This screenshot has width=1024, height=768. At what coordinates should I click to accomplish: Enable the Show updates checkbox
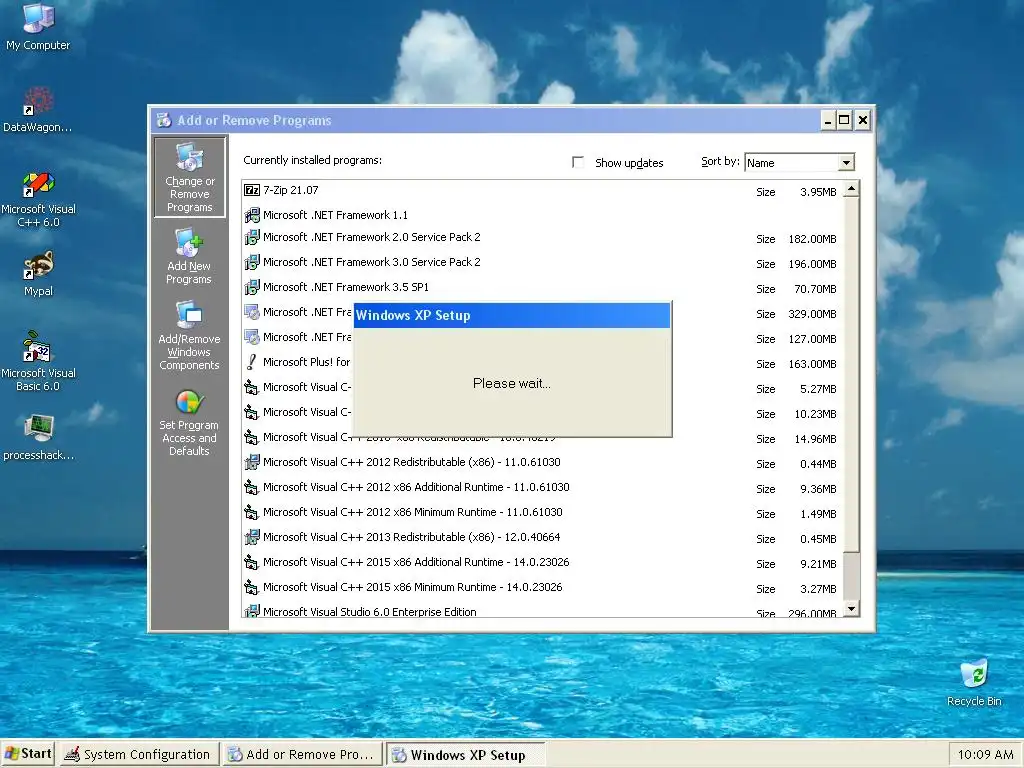coord(577,162)
